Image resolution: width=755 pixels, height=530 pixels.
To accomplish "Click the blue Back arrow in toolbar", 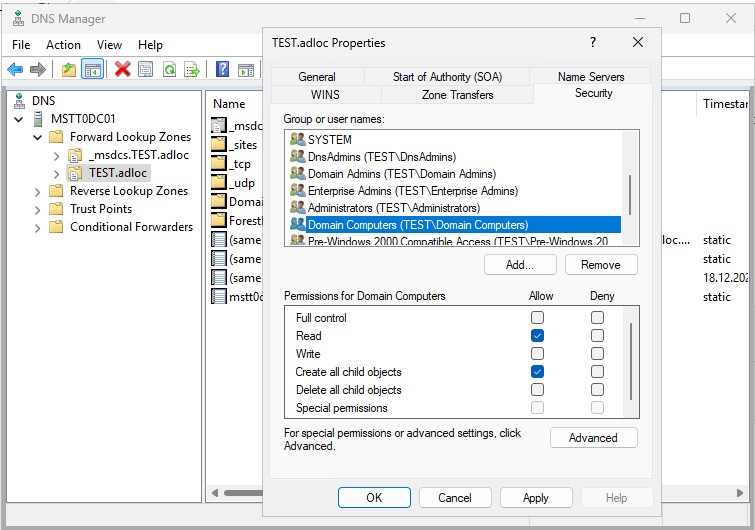I will [15, 69].
